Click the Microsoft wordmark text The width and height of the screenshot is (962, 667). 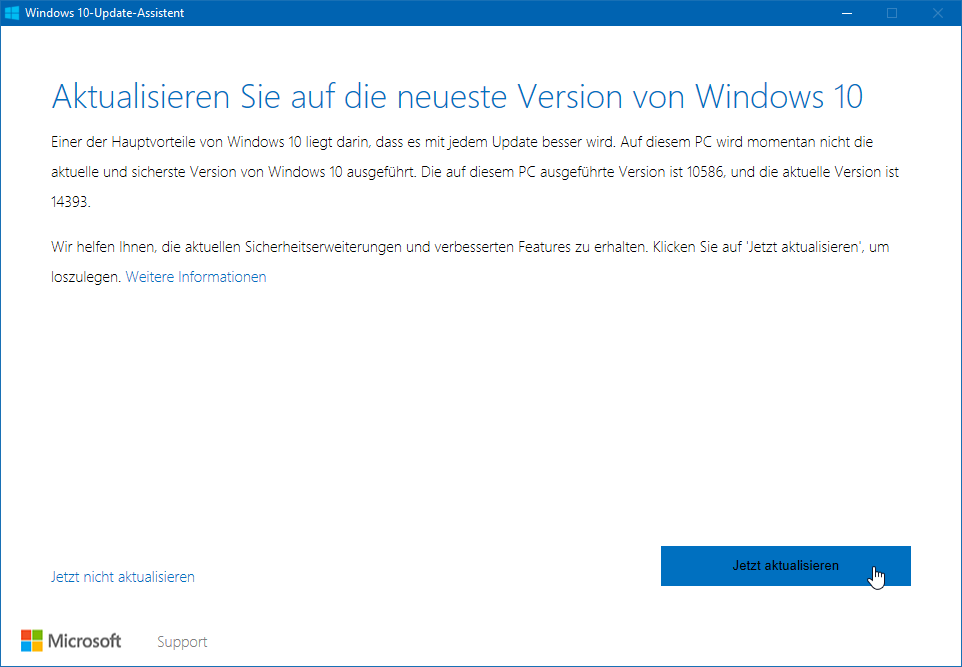pyautogui.click(x=85, y=641)
